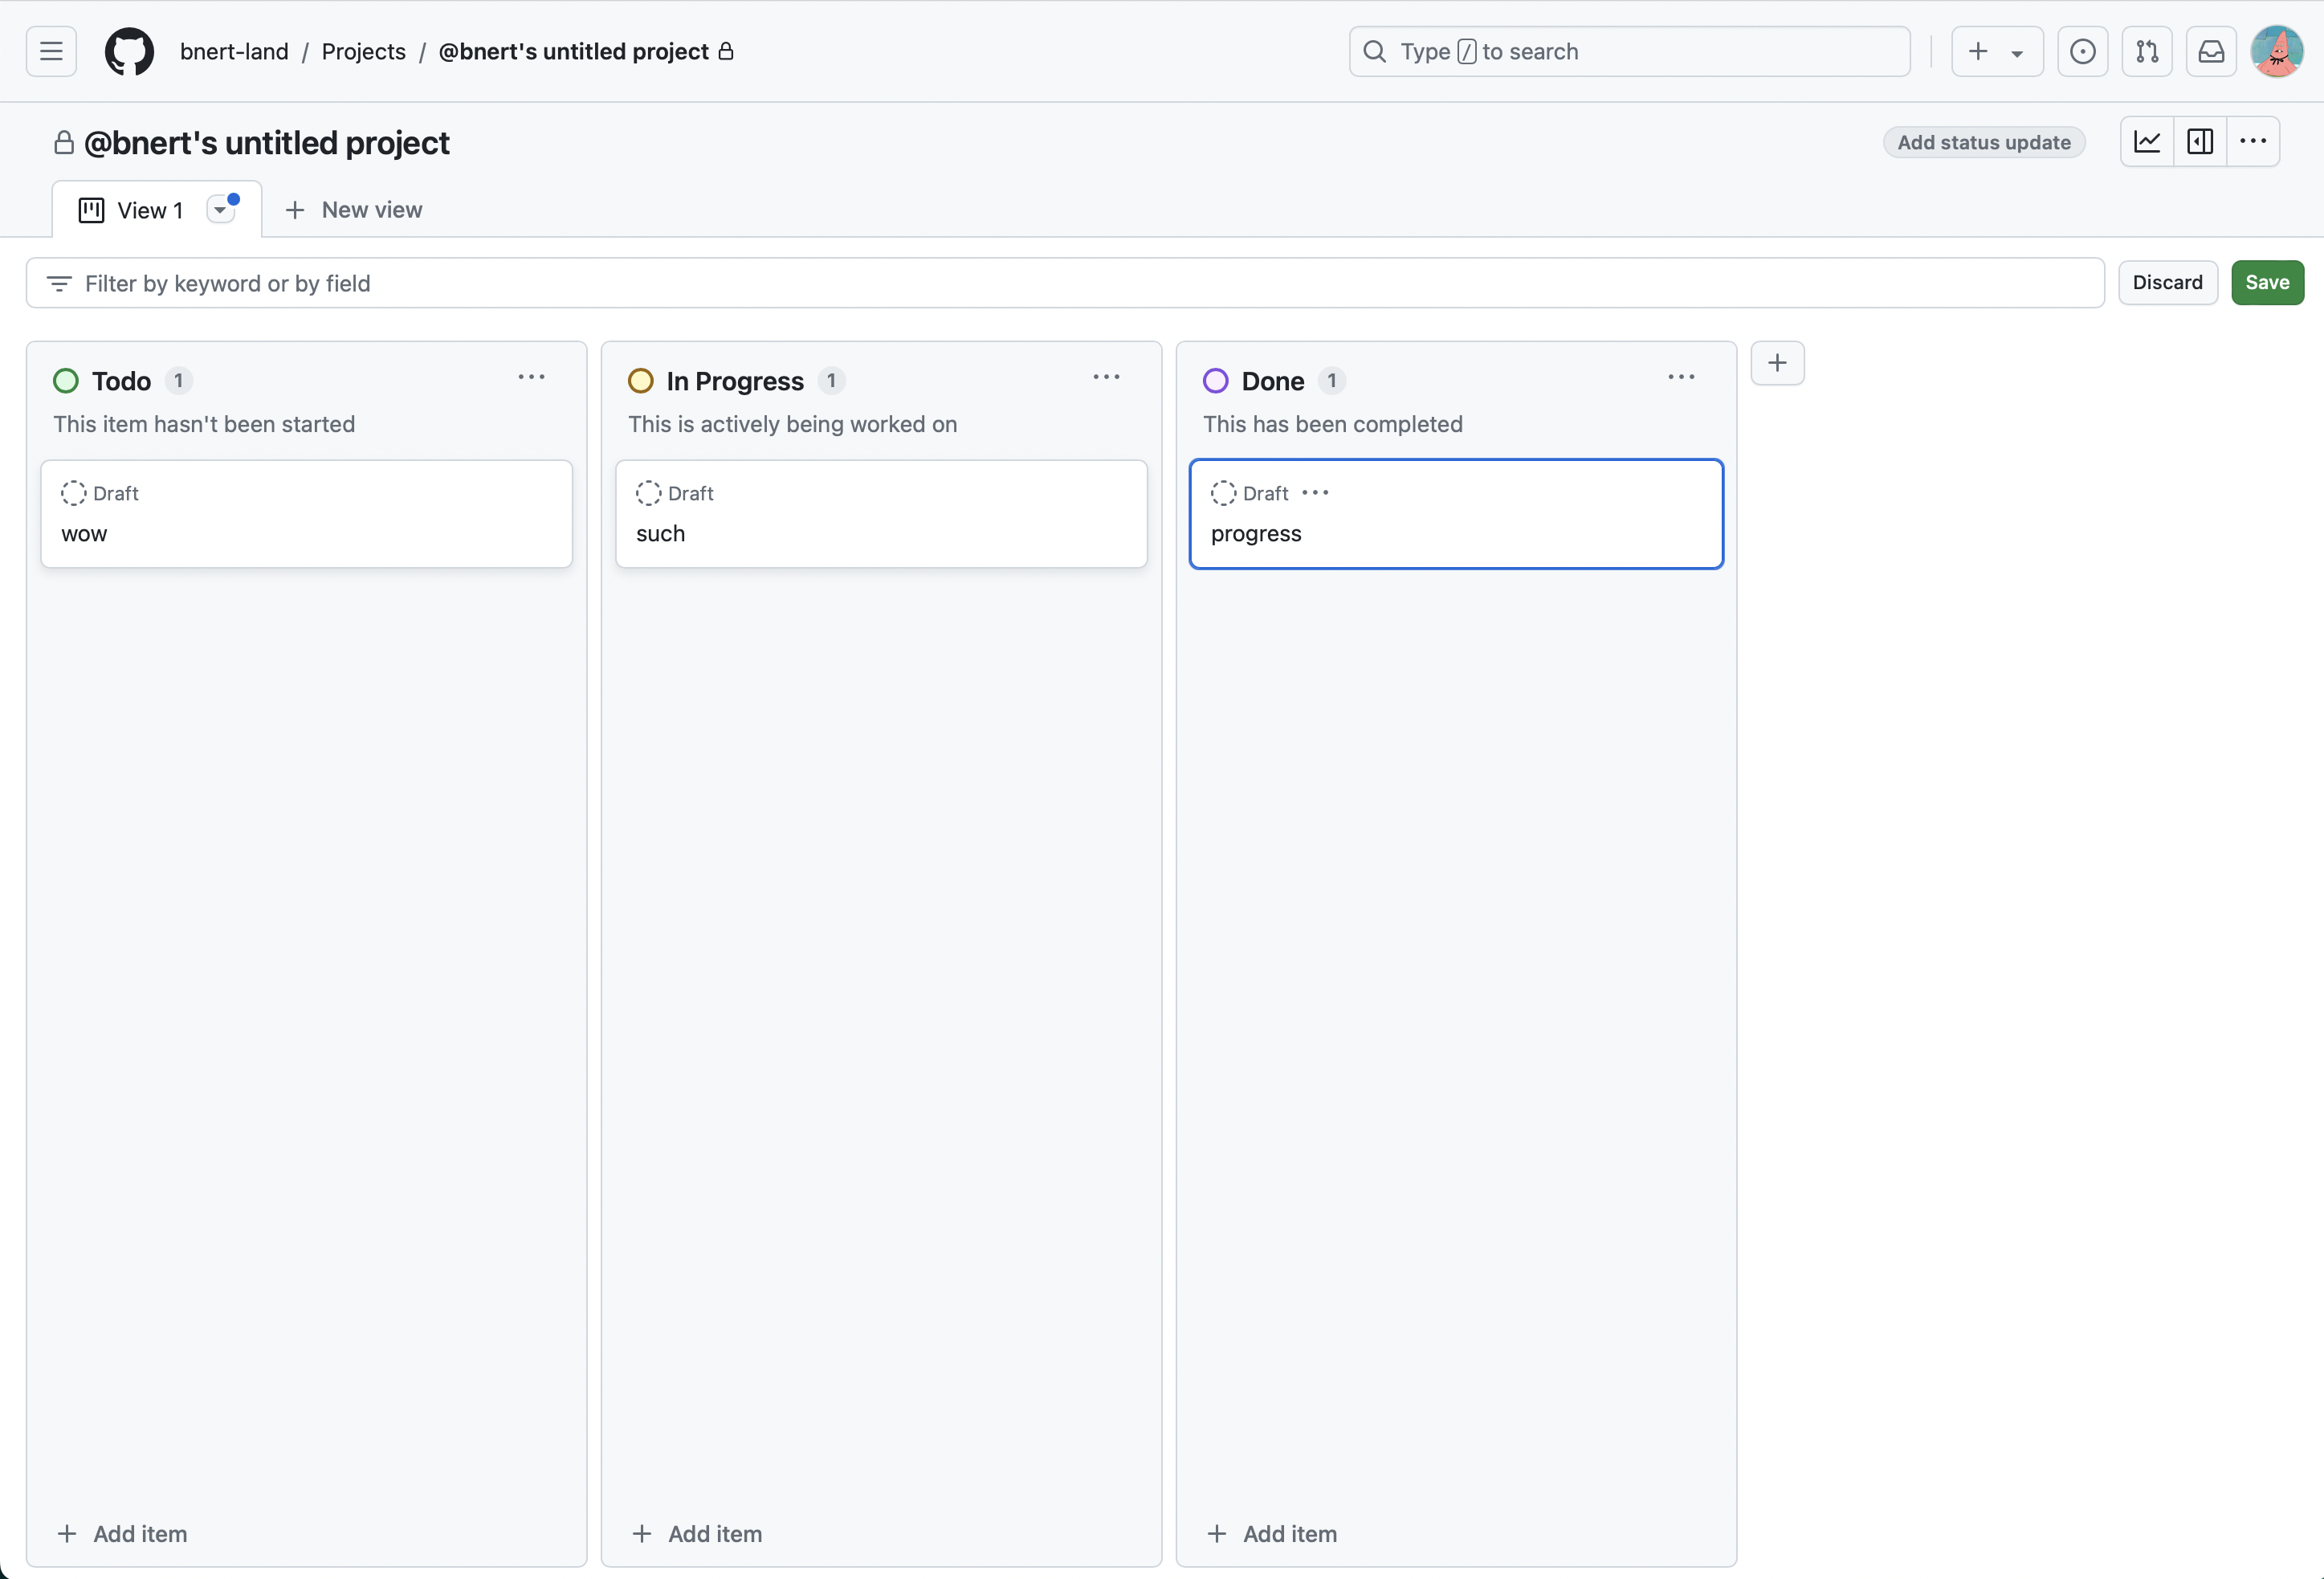Create a New view tab
The image size is (2324, 1579).
pos(354,210)
